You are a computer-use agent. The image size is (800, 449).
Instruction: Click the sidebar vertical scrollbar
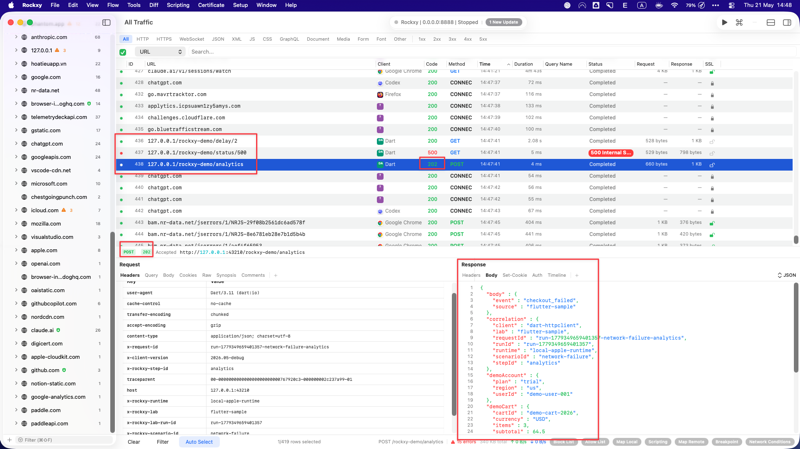112,332
